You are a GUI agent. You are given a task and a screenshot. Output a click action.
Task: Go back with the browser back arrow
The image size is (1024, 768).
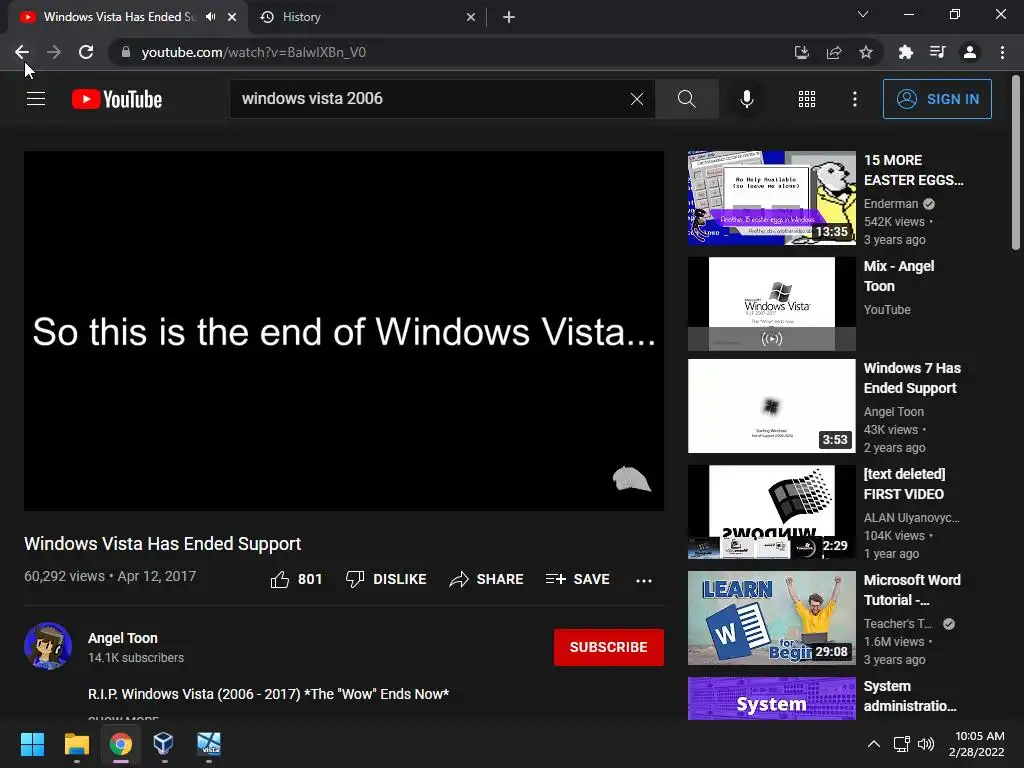[x=22, y=52]
